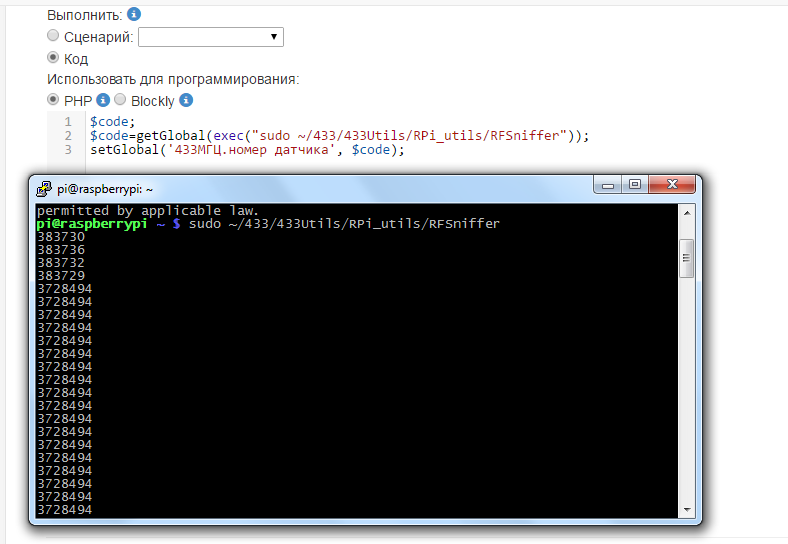Click 'permitted by applicable law.' terminal line
788x544 pixels.
coord(148,211)
